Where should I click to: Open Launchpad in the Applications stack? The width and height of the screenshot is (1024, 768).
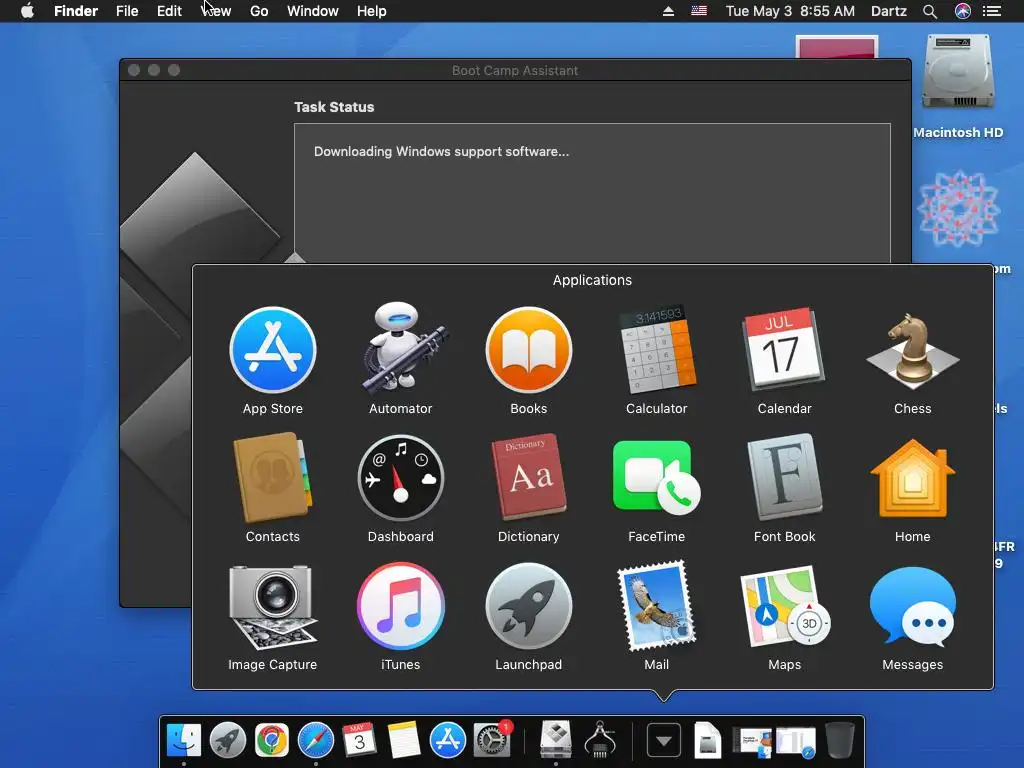(529, 606)
